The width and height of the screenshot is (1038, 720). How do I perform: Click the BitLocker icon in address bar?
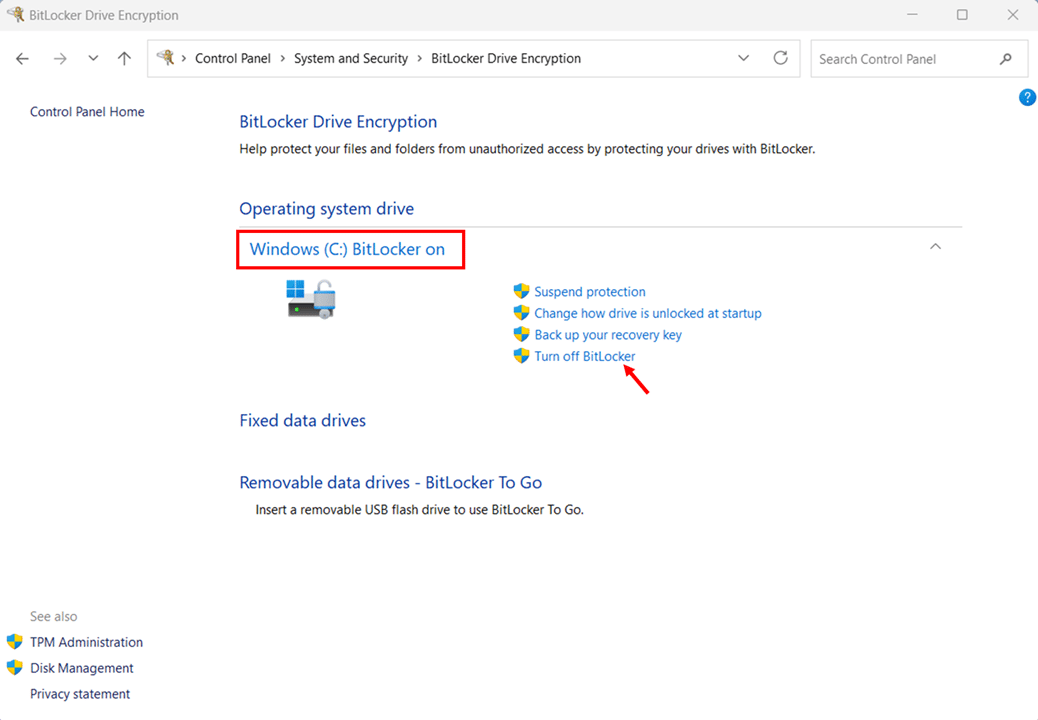[x=166, y=58]
